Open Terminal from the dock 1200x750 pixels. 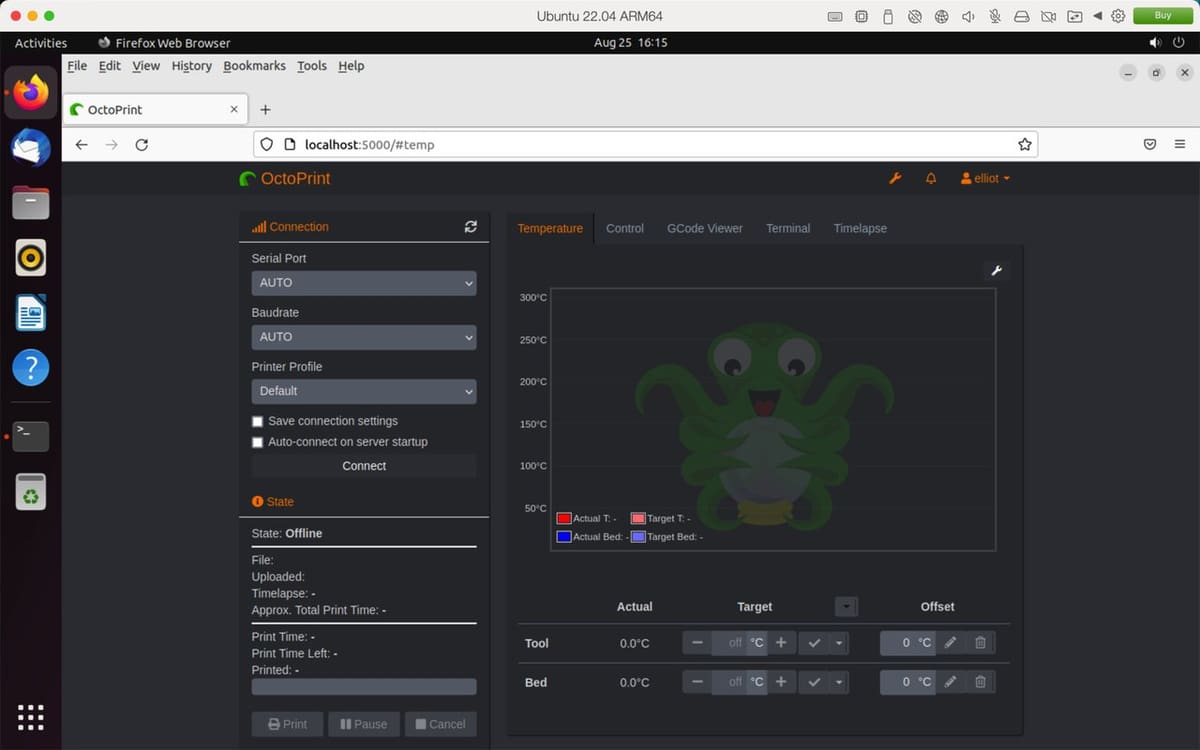pos(31,436)
